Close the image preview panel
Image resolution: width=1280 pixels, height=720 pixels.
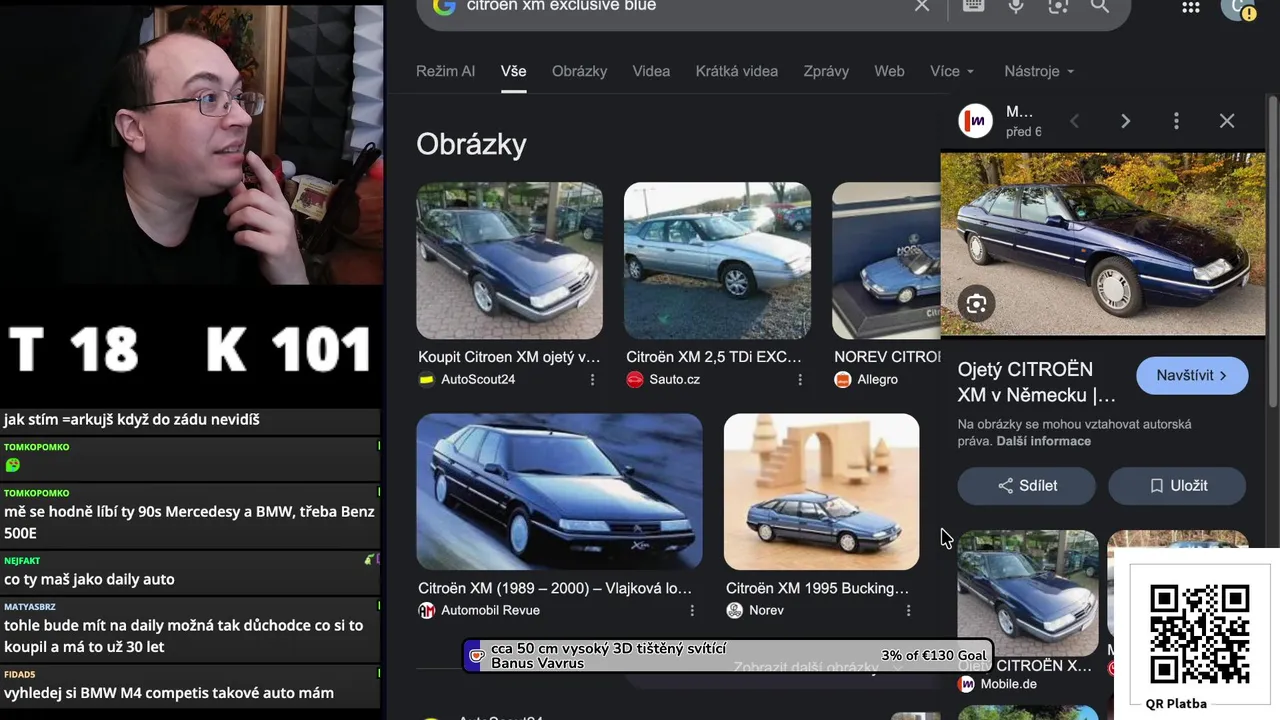pyautogui.click(x=1227, y=121)
